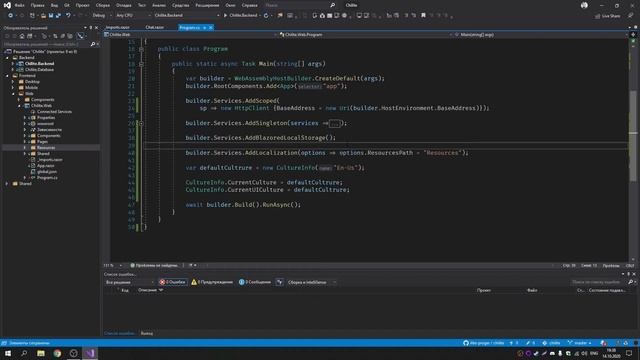Start debugging with green play button
640x360 pixels.
coord(225,16)
